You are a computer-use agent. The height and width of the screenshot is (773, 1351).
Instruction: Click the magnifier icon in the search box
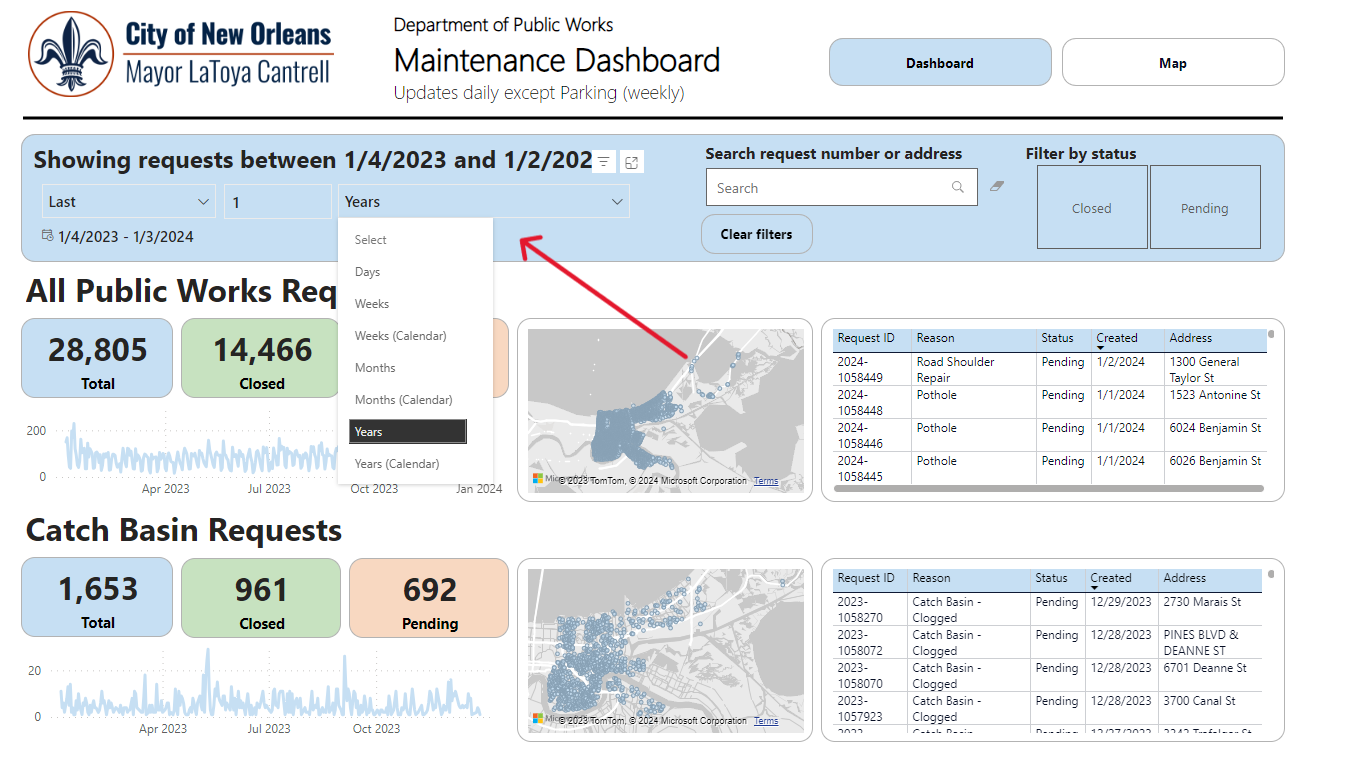pyautogui.click(x=957, y=187)
